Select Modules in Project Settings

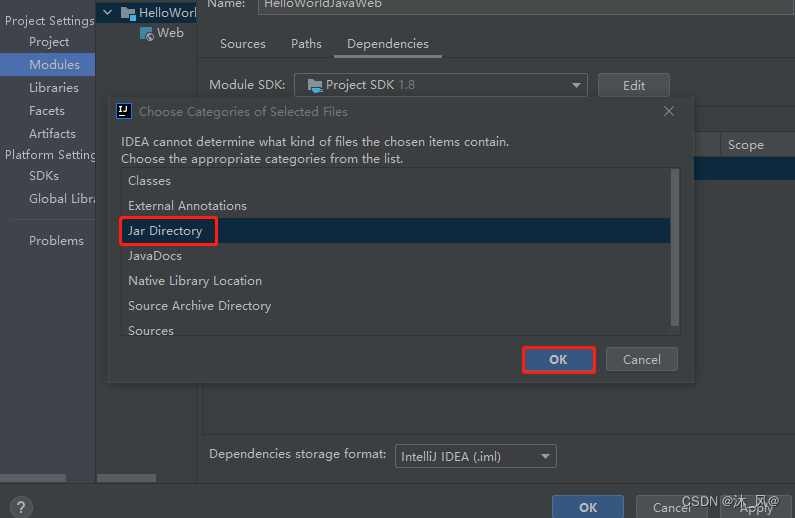(48, 64)
